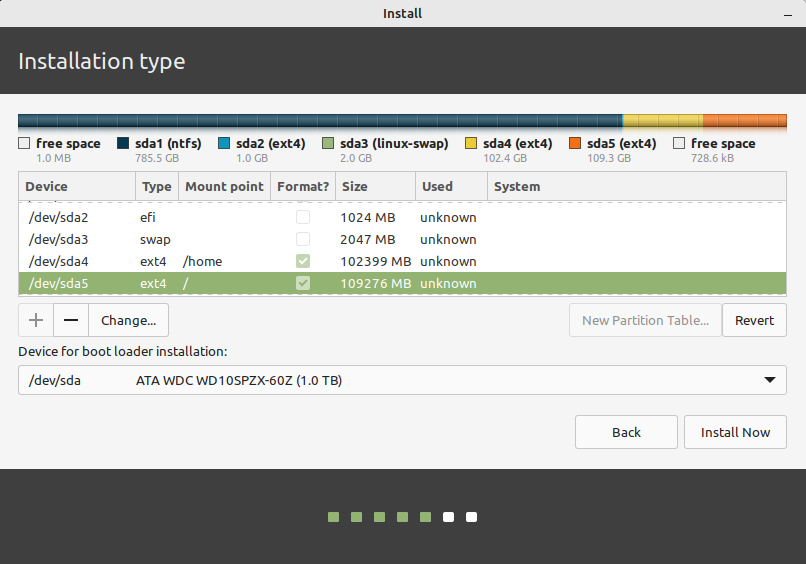The width and height of the screenshot is (806, 564).
Task: Click the 109276 MB size cell
Action: point(376,283)
